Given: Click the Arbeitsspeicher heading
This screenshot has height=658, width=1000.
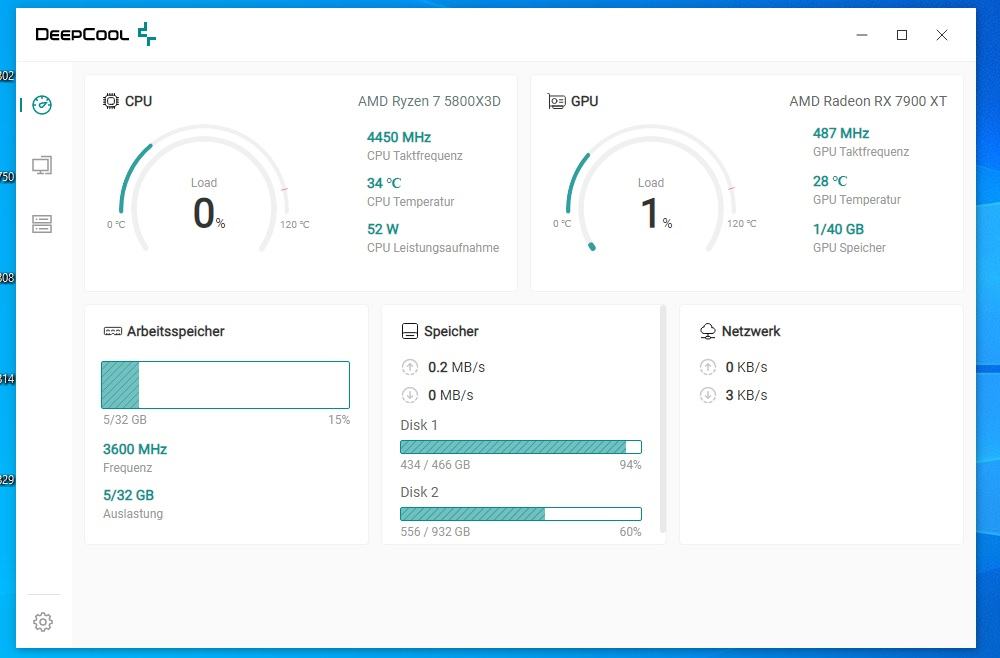Looking at the screenshot, I should coord(175,331).
